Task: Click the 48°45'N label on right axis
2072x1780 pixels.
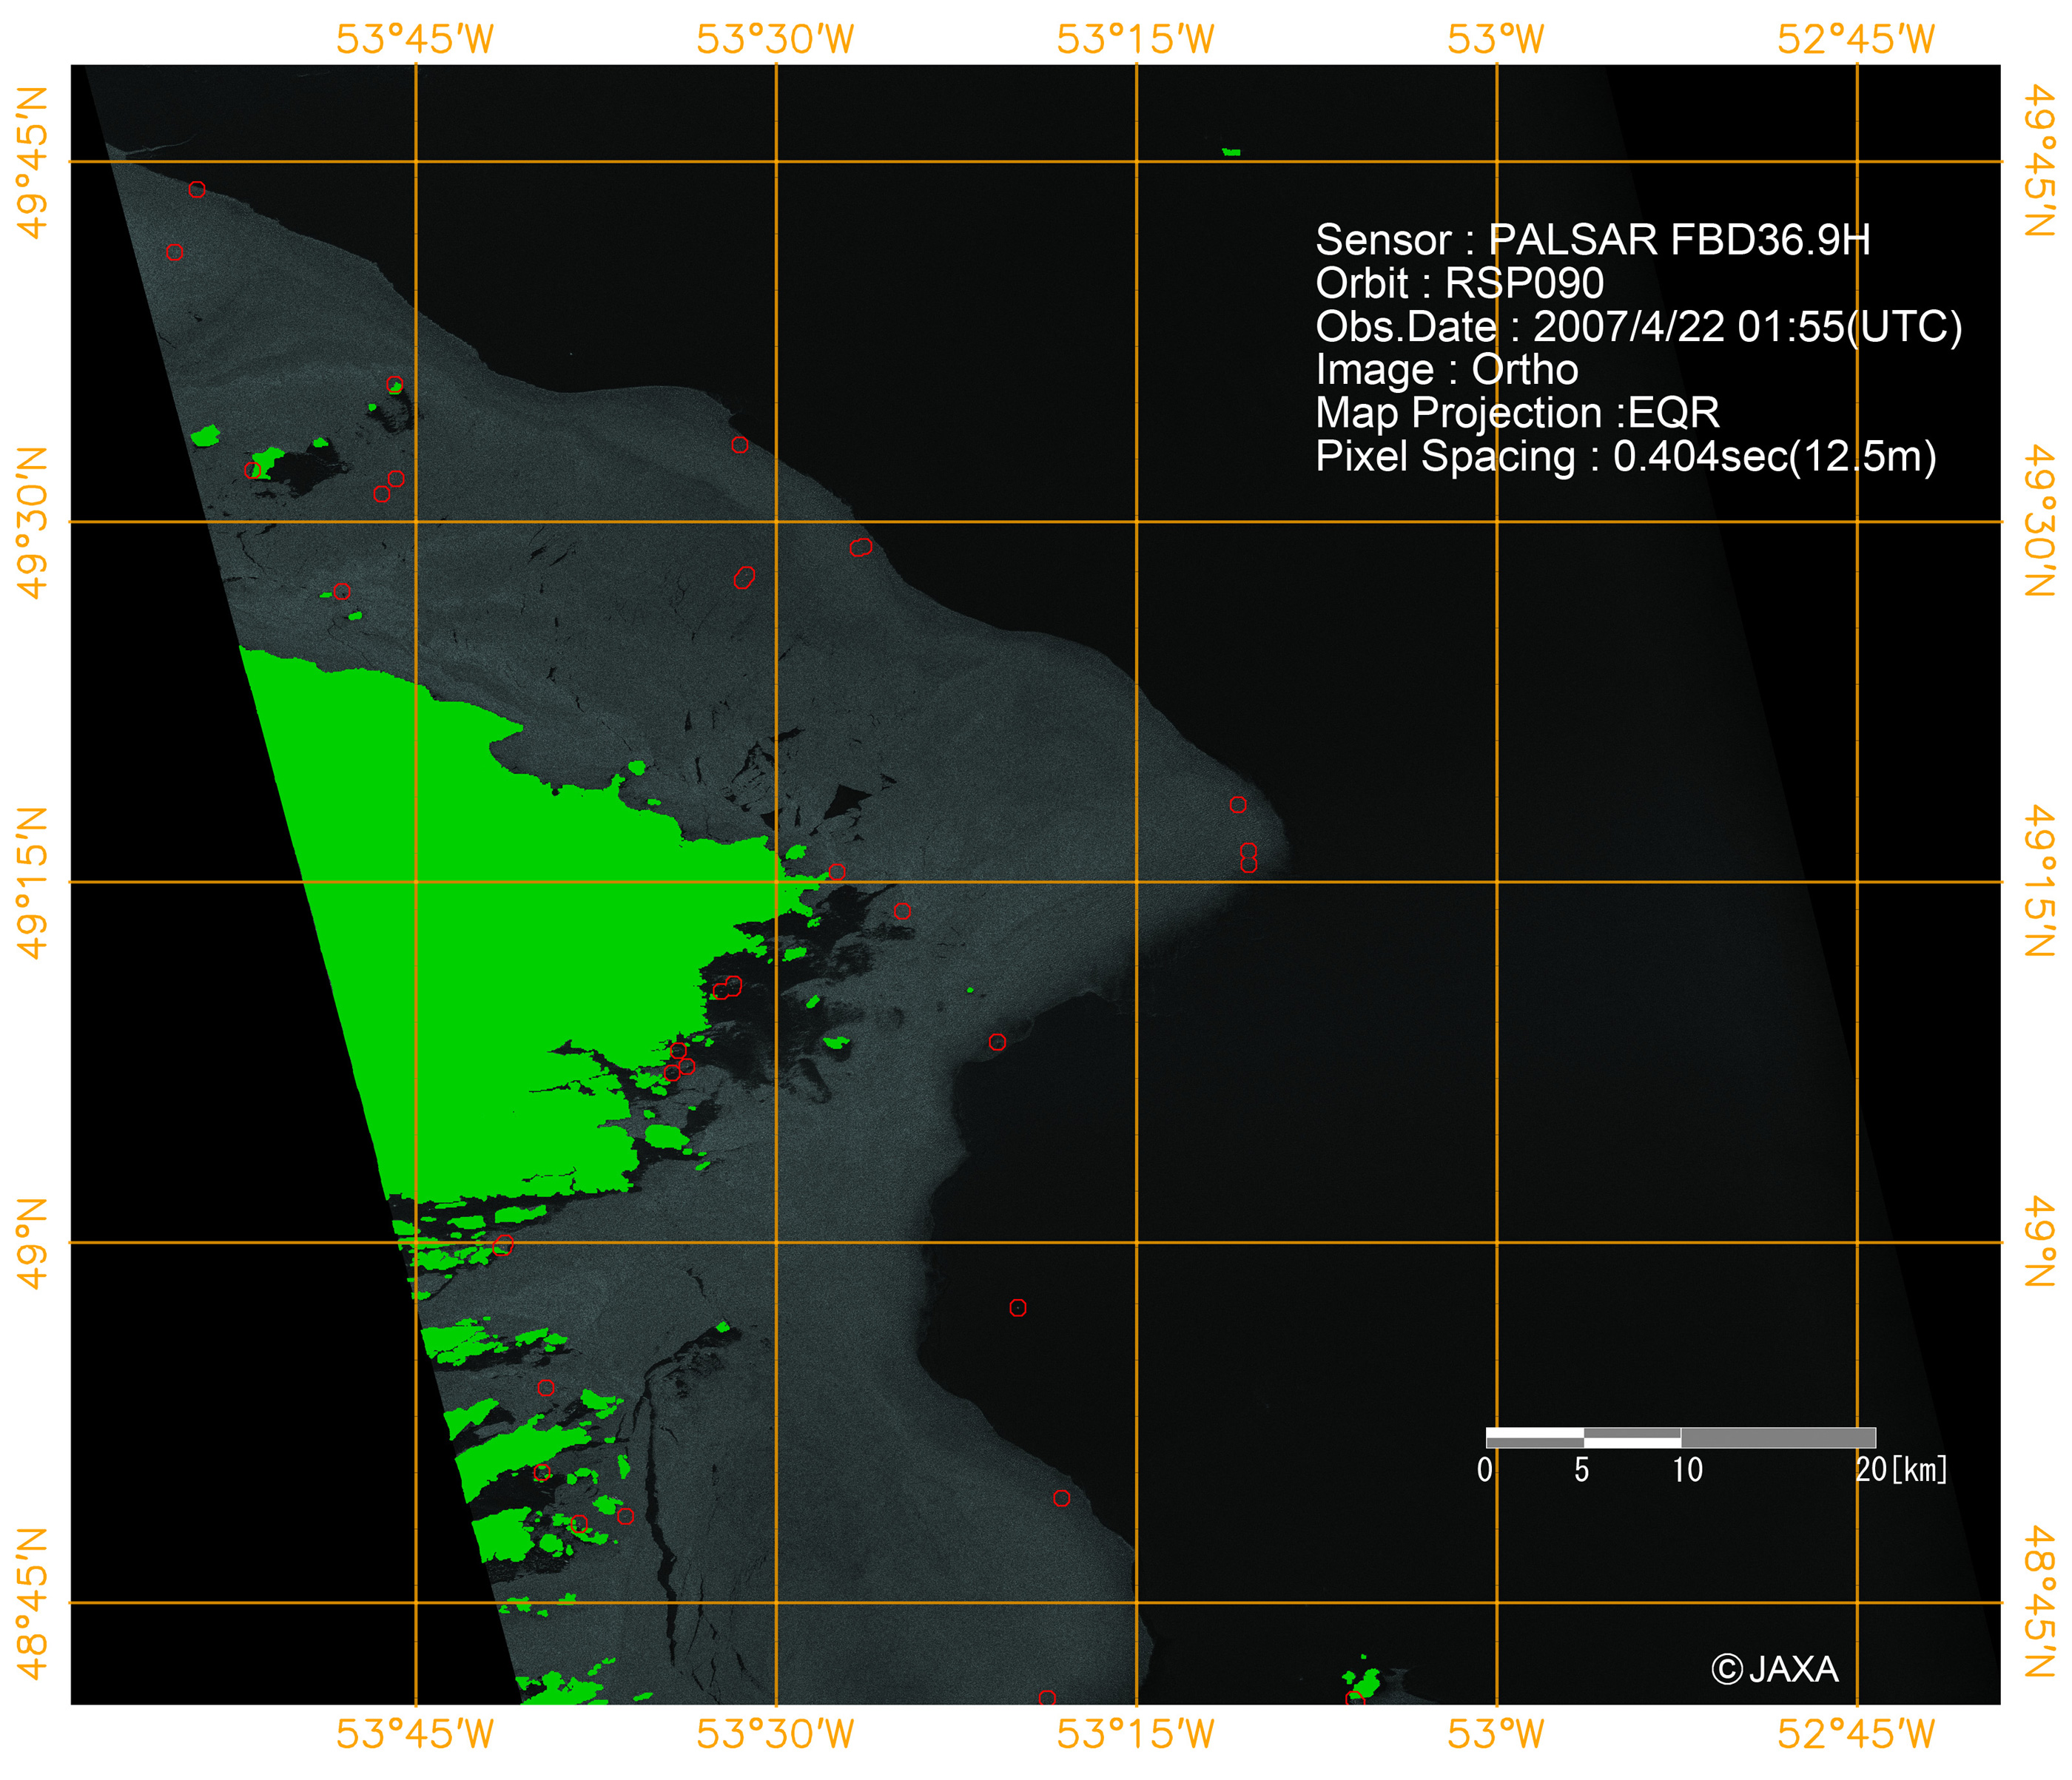Action: (2040, 1601)
